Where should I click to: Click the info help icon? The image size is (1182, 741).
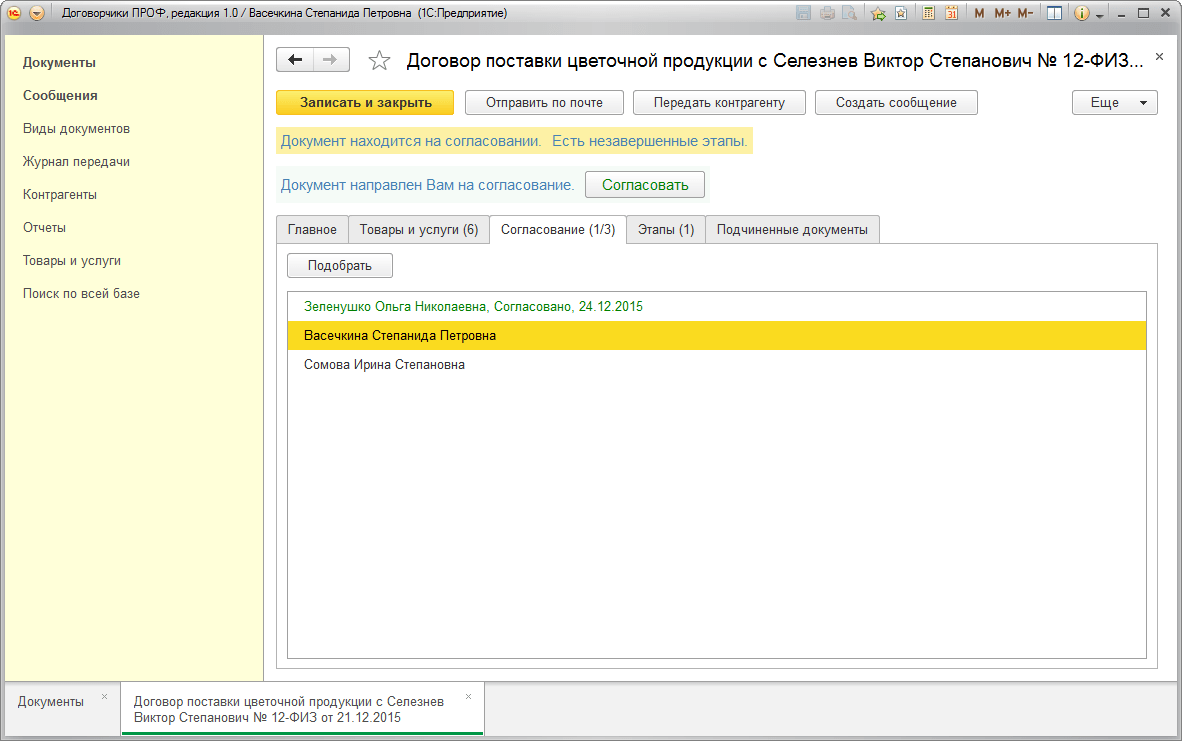click(x=1082, y=13)
